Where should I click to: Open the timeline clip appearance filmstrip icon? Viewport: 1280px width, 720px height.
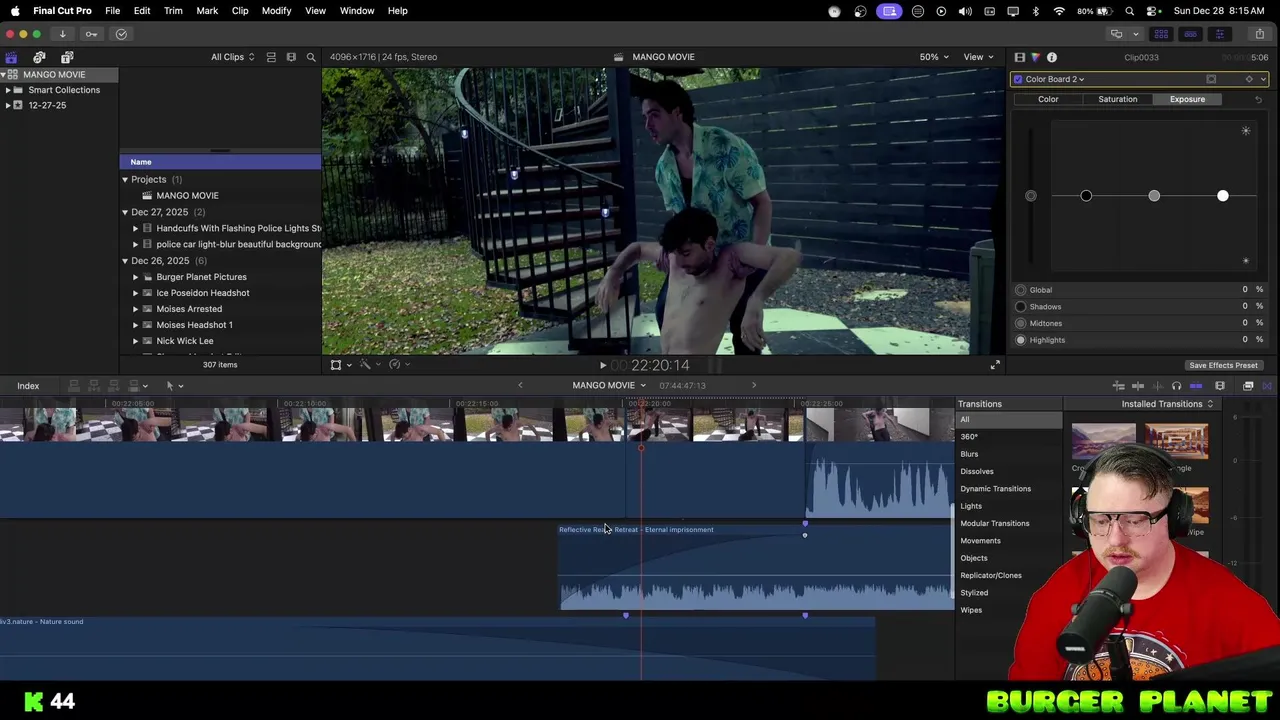click(x=1219, y=386)
